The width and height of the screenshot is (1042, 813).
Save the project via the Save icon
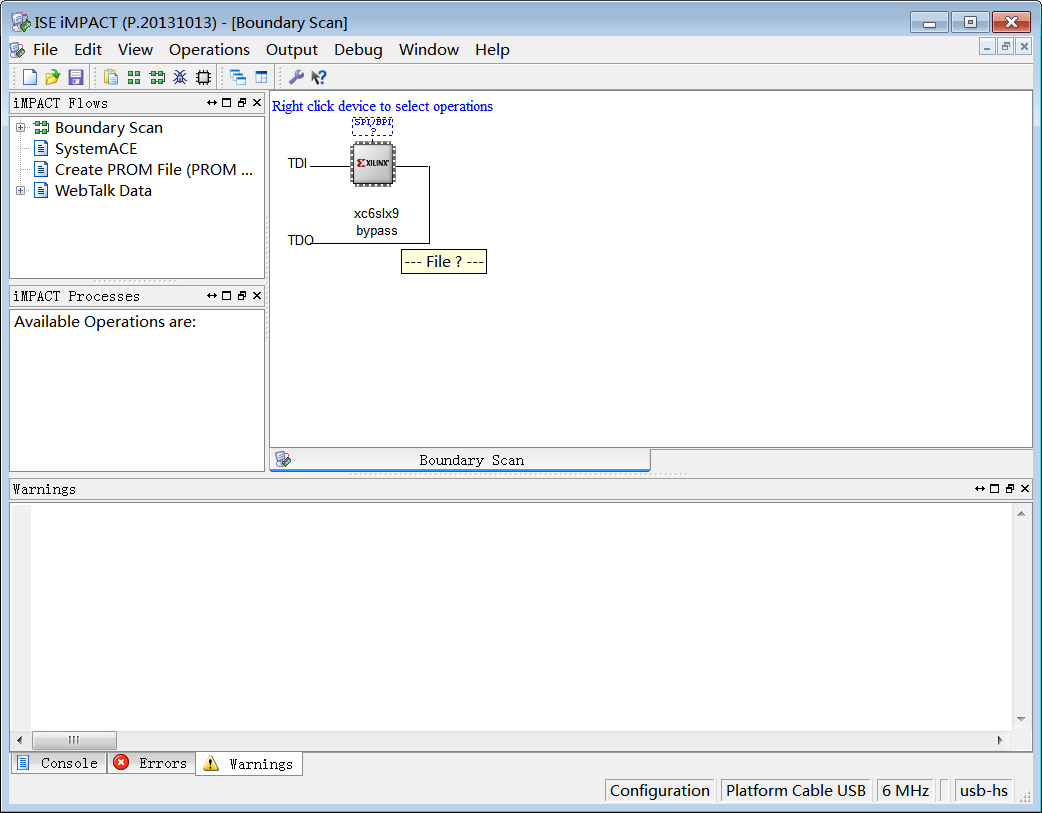point(75,76)
